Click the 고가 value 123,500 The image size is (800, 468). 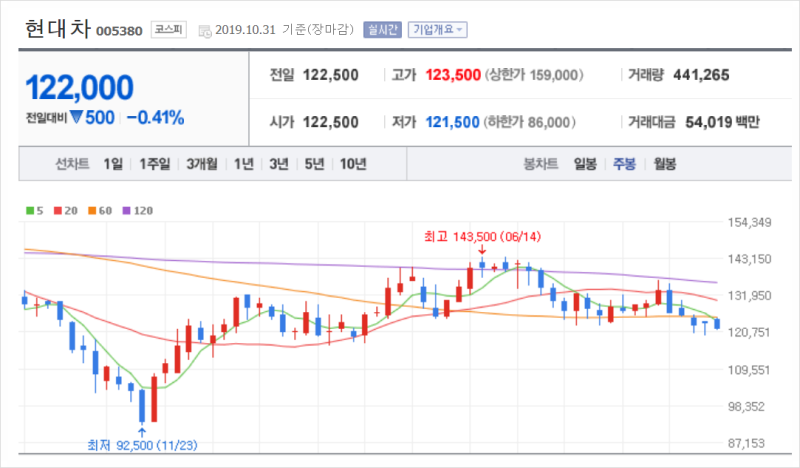[453, 75]
